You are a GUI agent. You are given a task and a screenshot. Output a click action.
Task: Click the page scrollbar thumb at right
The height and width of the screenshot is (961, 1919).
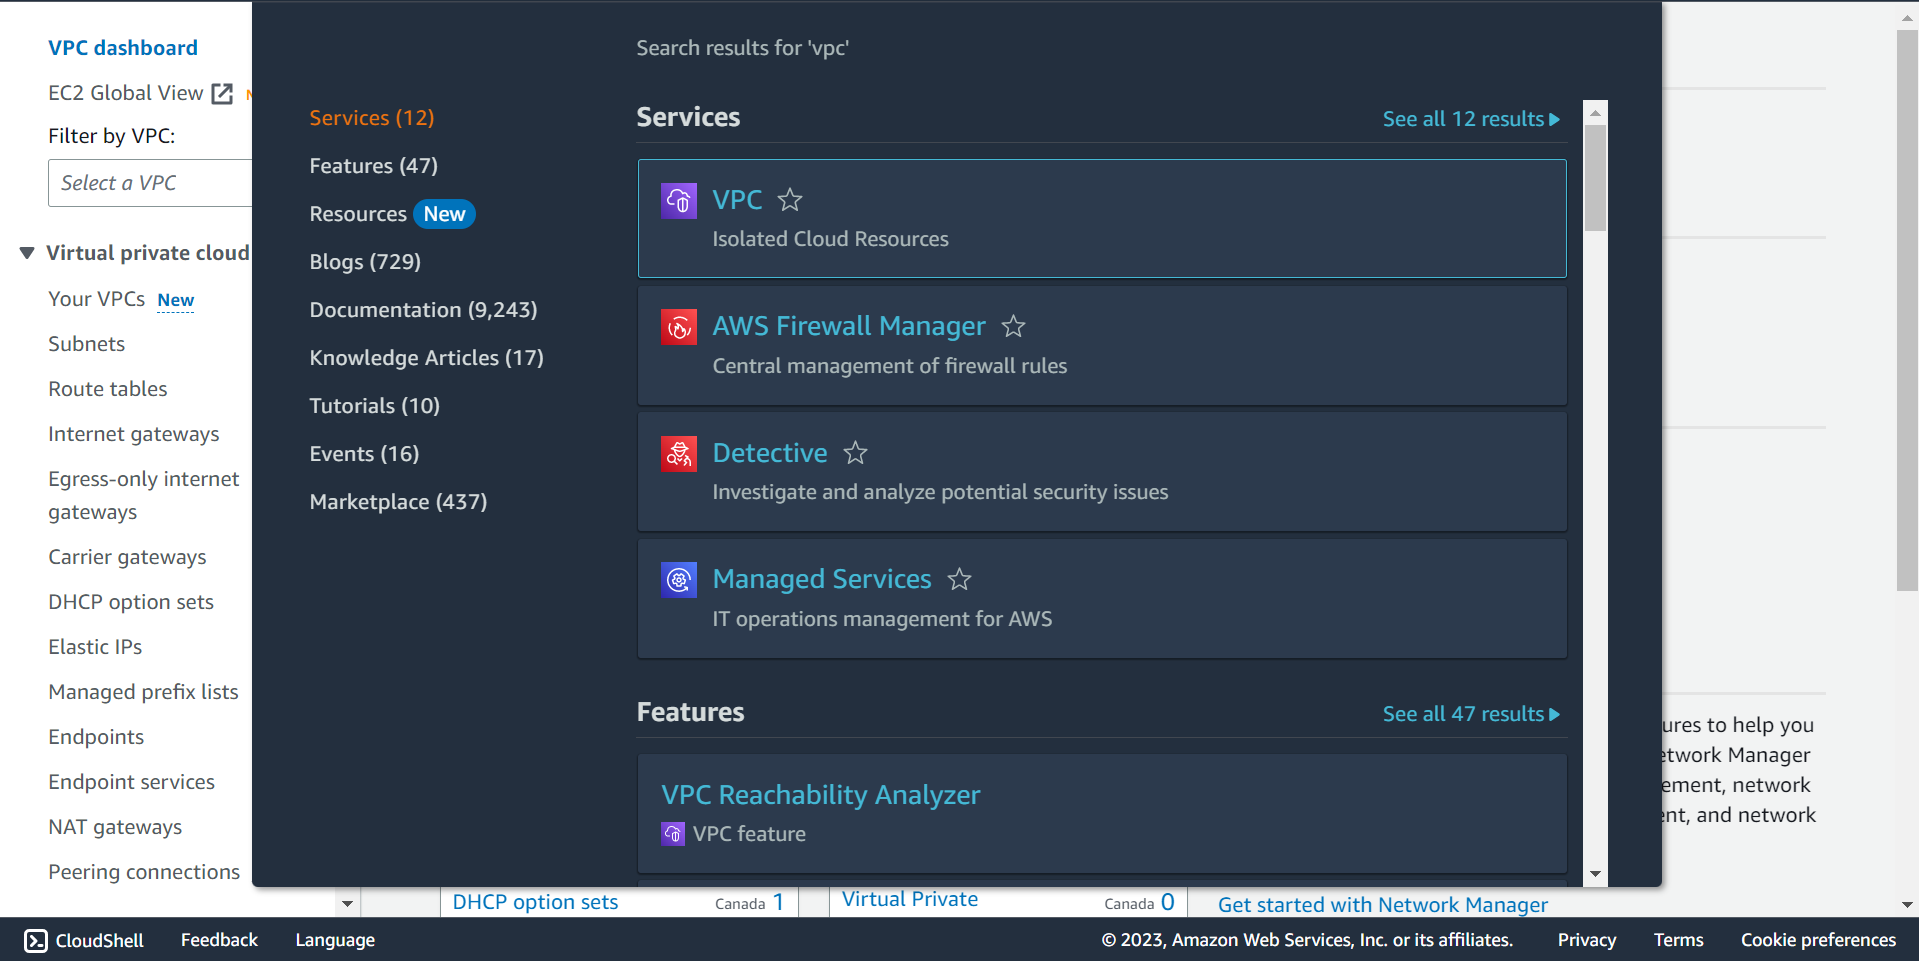[x=1906, y=310]
